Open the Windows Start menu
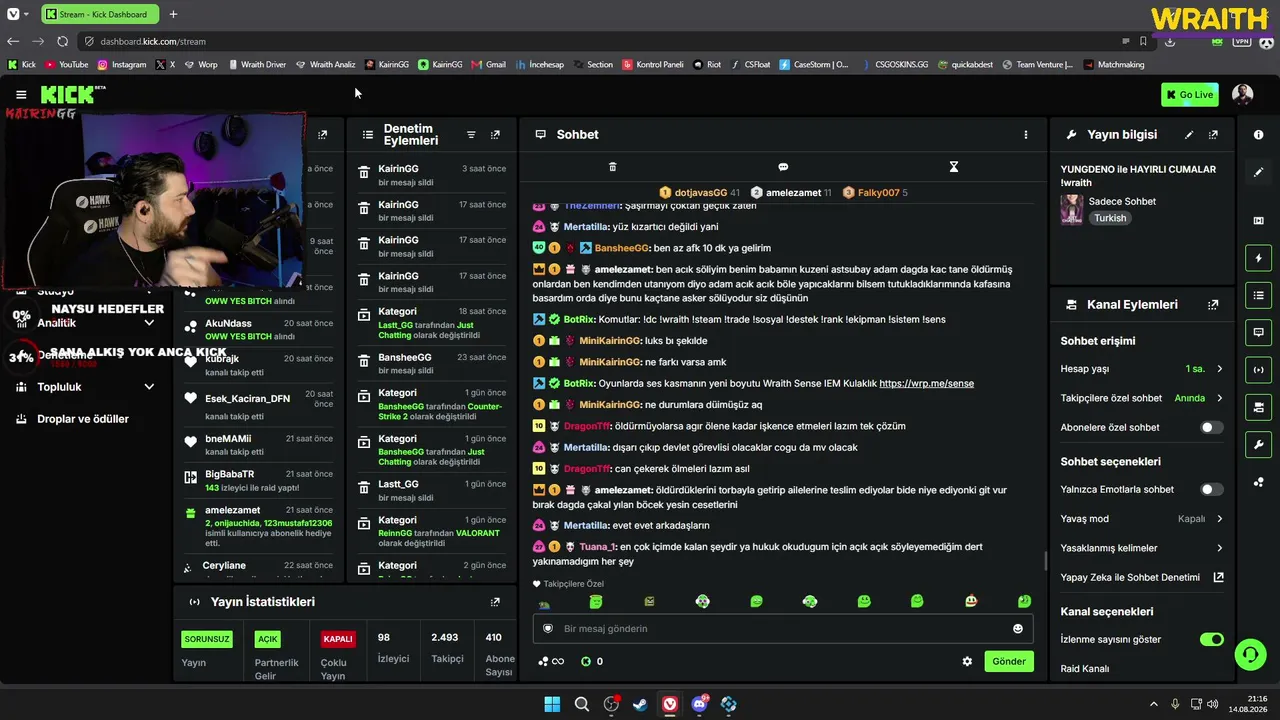This screenshot has width=1280, height=720. click(552, 704)
